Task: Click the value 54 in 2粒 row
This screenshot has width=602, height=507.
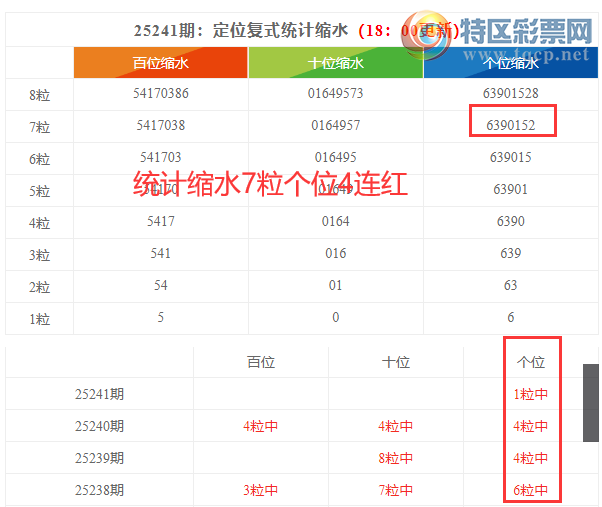Action: click(x=161, y=285)
